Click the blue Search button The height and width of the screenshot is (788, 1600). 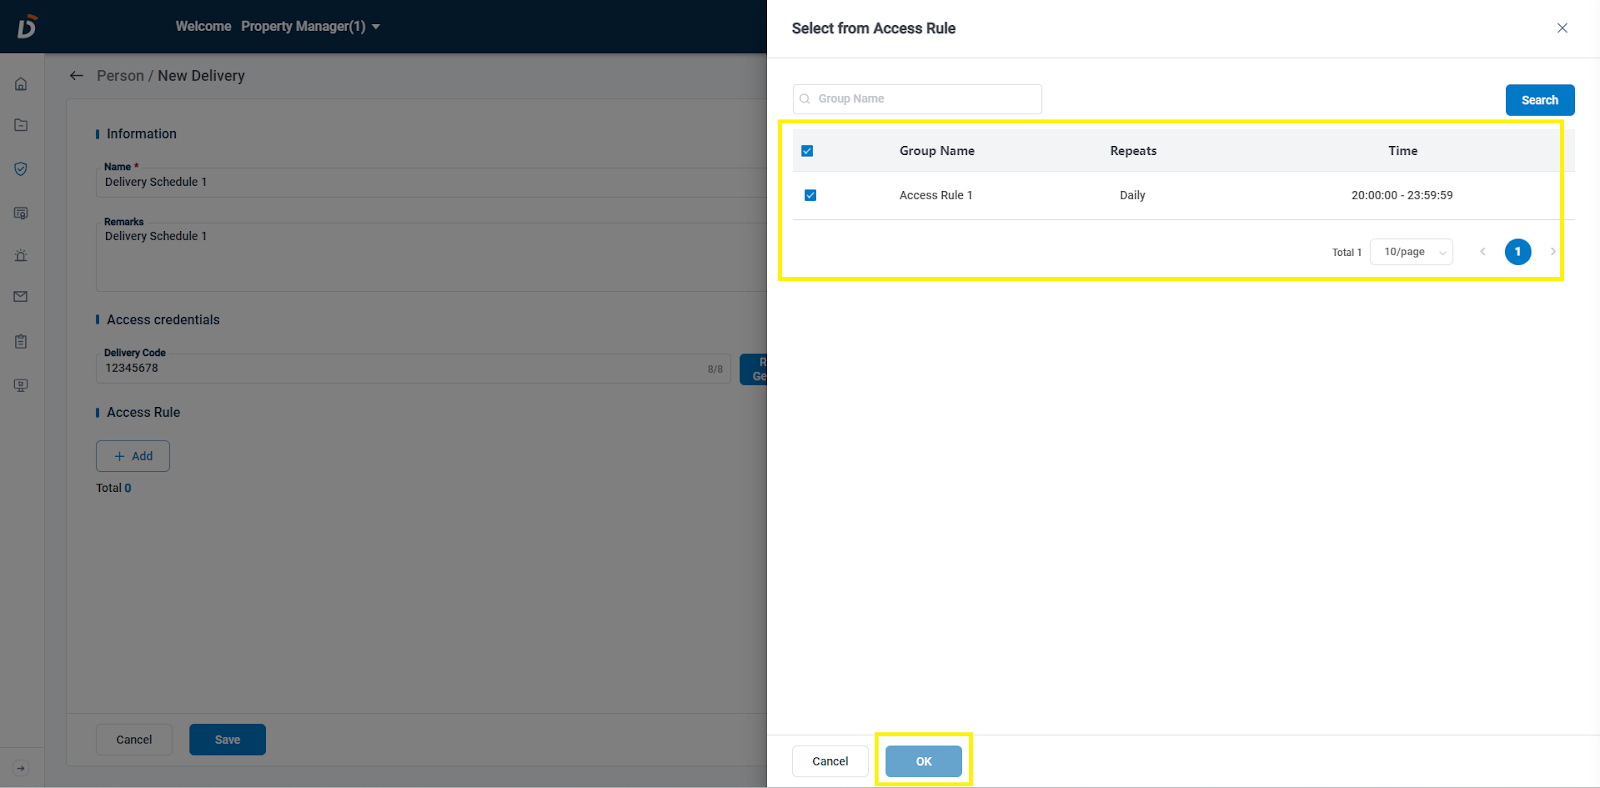[1539, 100]
